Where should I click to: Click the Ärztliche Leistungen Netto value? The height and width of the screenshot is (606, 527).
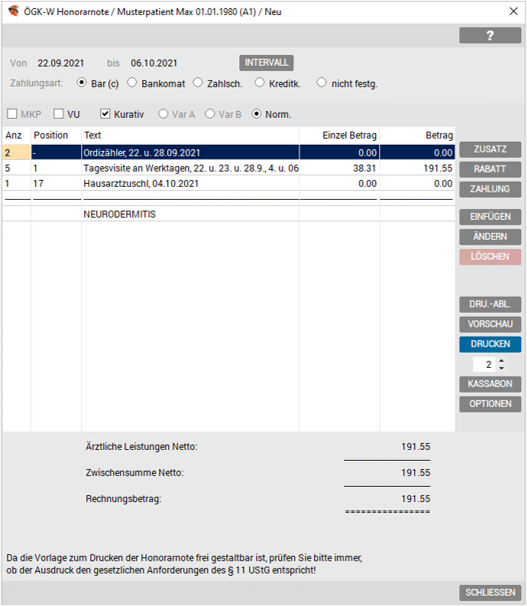(x=416, y=447)
